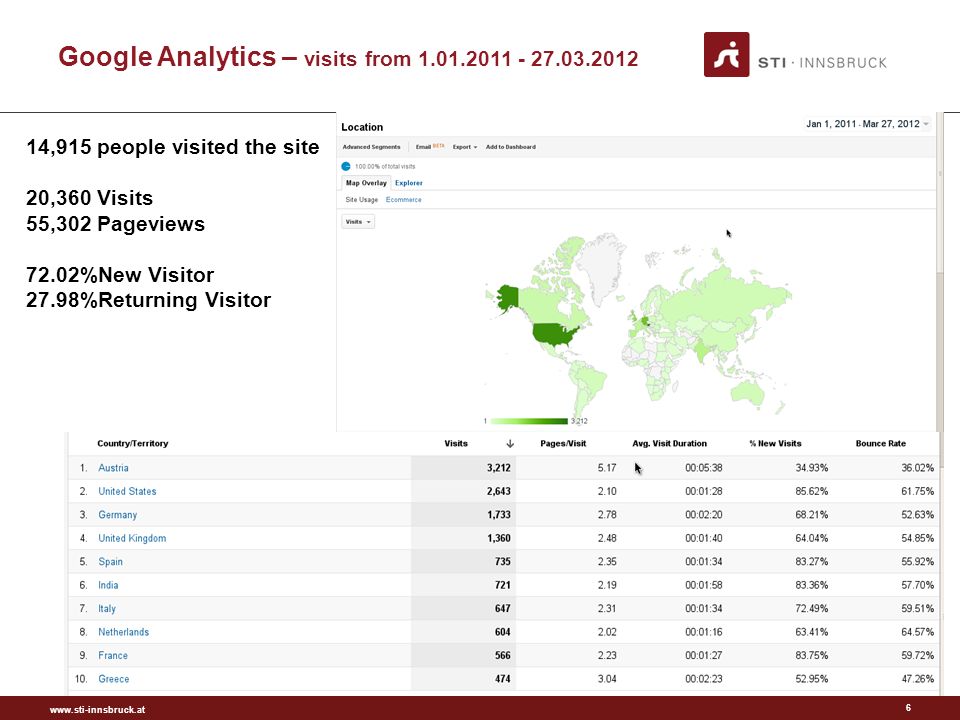Screen dimensions: 960x720
Task: Open the United States country link
Action: [x=127, y=491]
